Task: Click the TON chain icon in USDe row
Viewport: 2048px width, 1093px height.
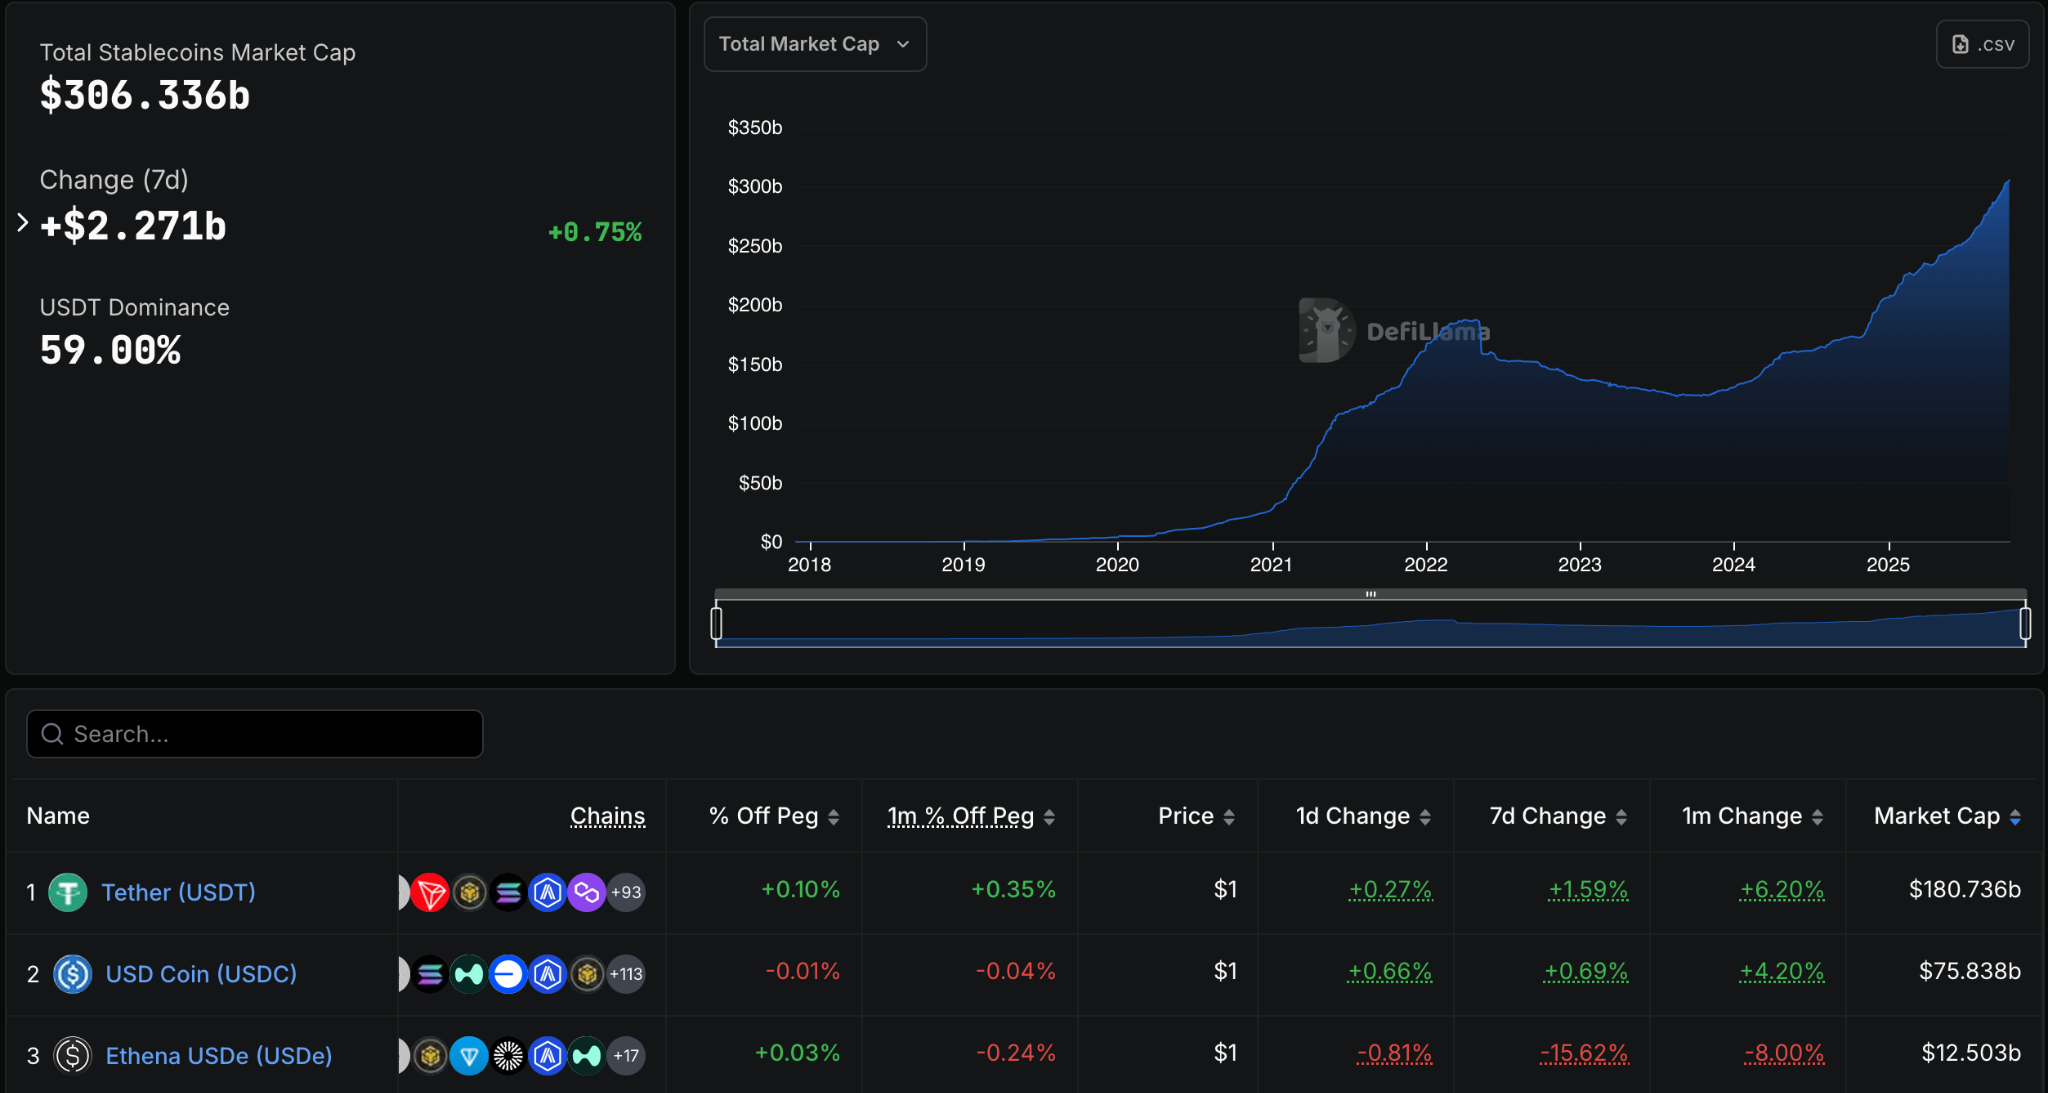Action: click(469, 1056)
